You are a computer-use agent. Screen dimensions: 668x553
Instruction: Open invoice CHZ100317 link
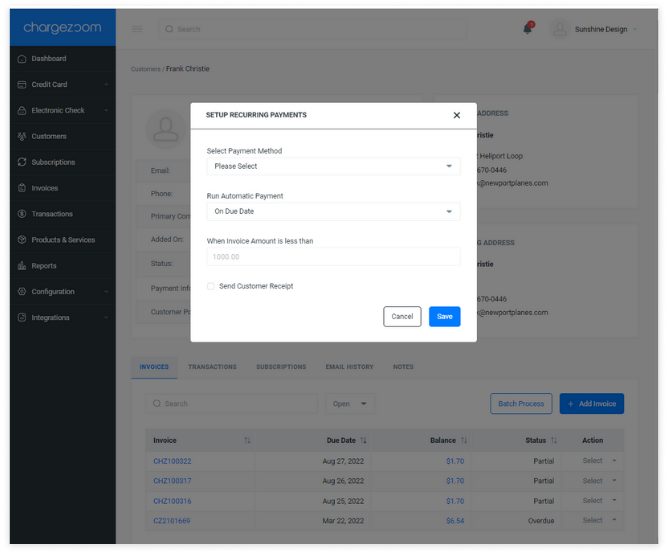(x=173, y=481)
